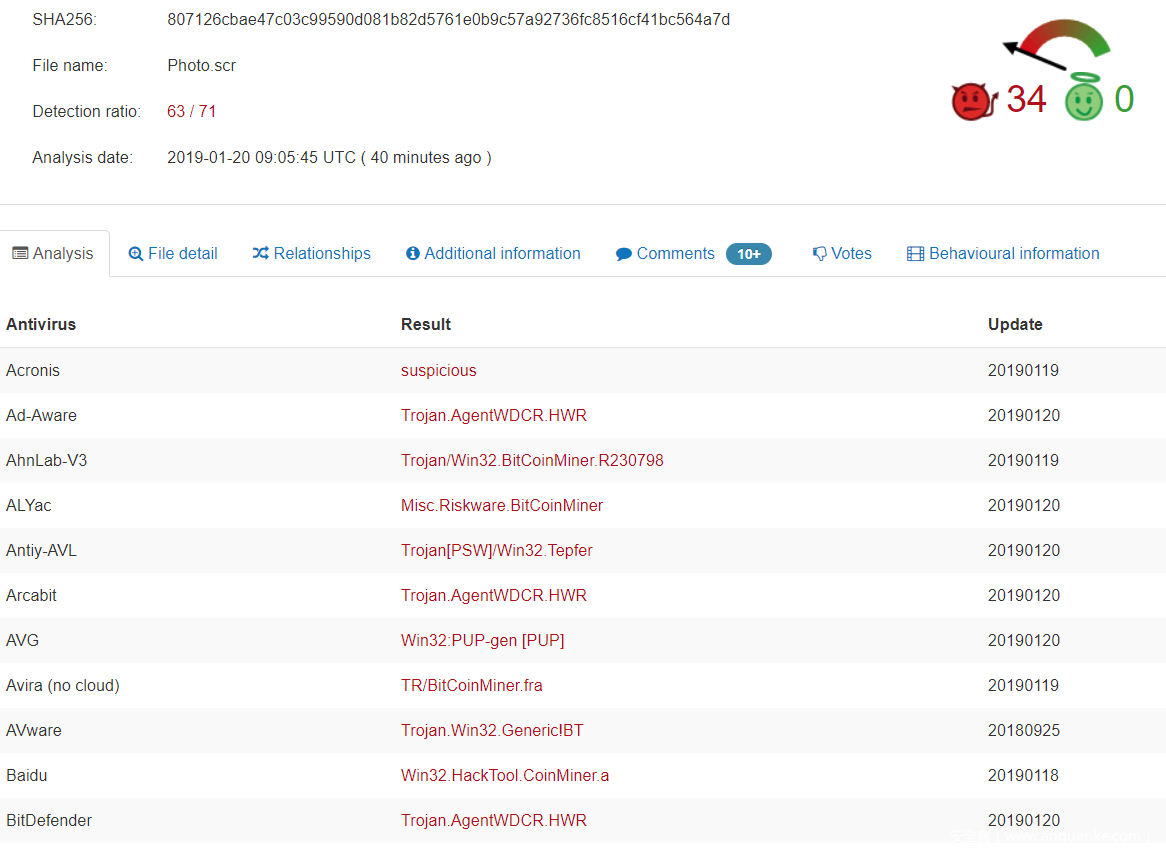Click the 10+ comments count badge
This screenshot has height=855, width=1166.
[x=748, y=254]
